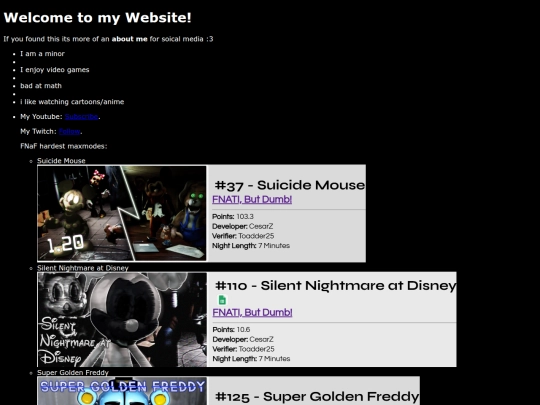Click the "#110 - Silent Nightmare at Disney" title
Image resolution: width=540 pixels, height=405 pixels.
click(336, 286)
